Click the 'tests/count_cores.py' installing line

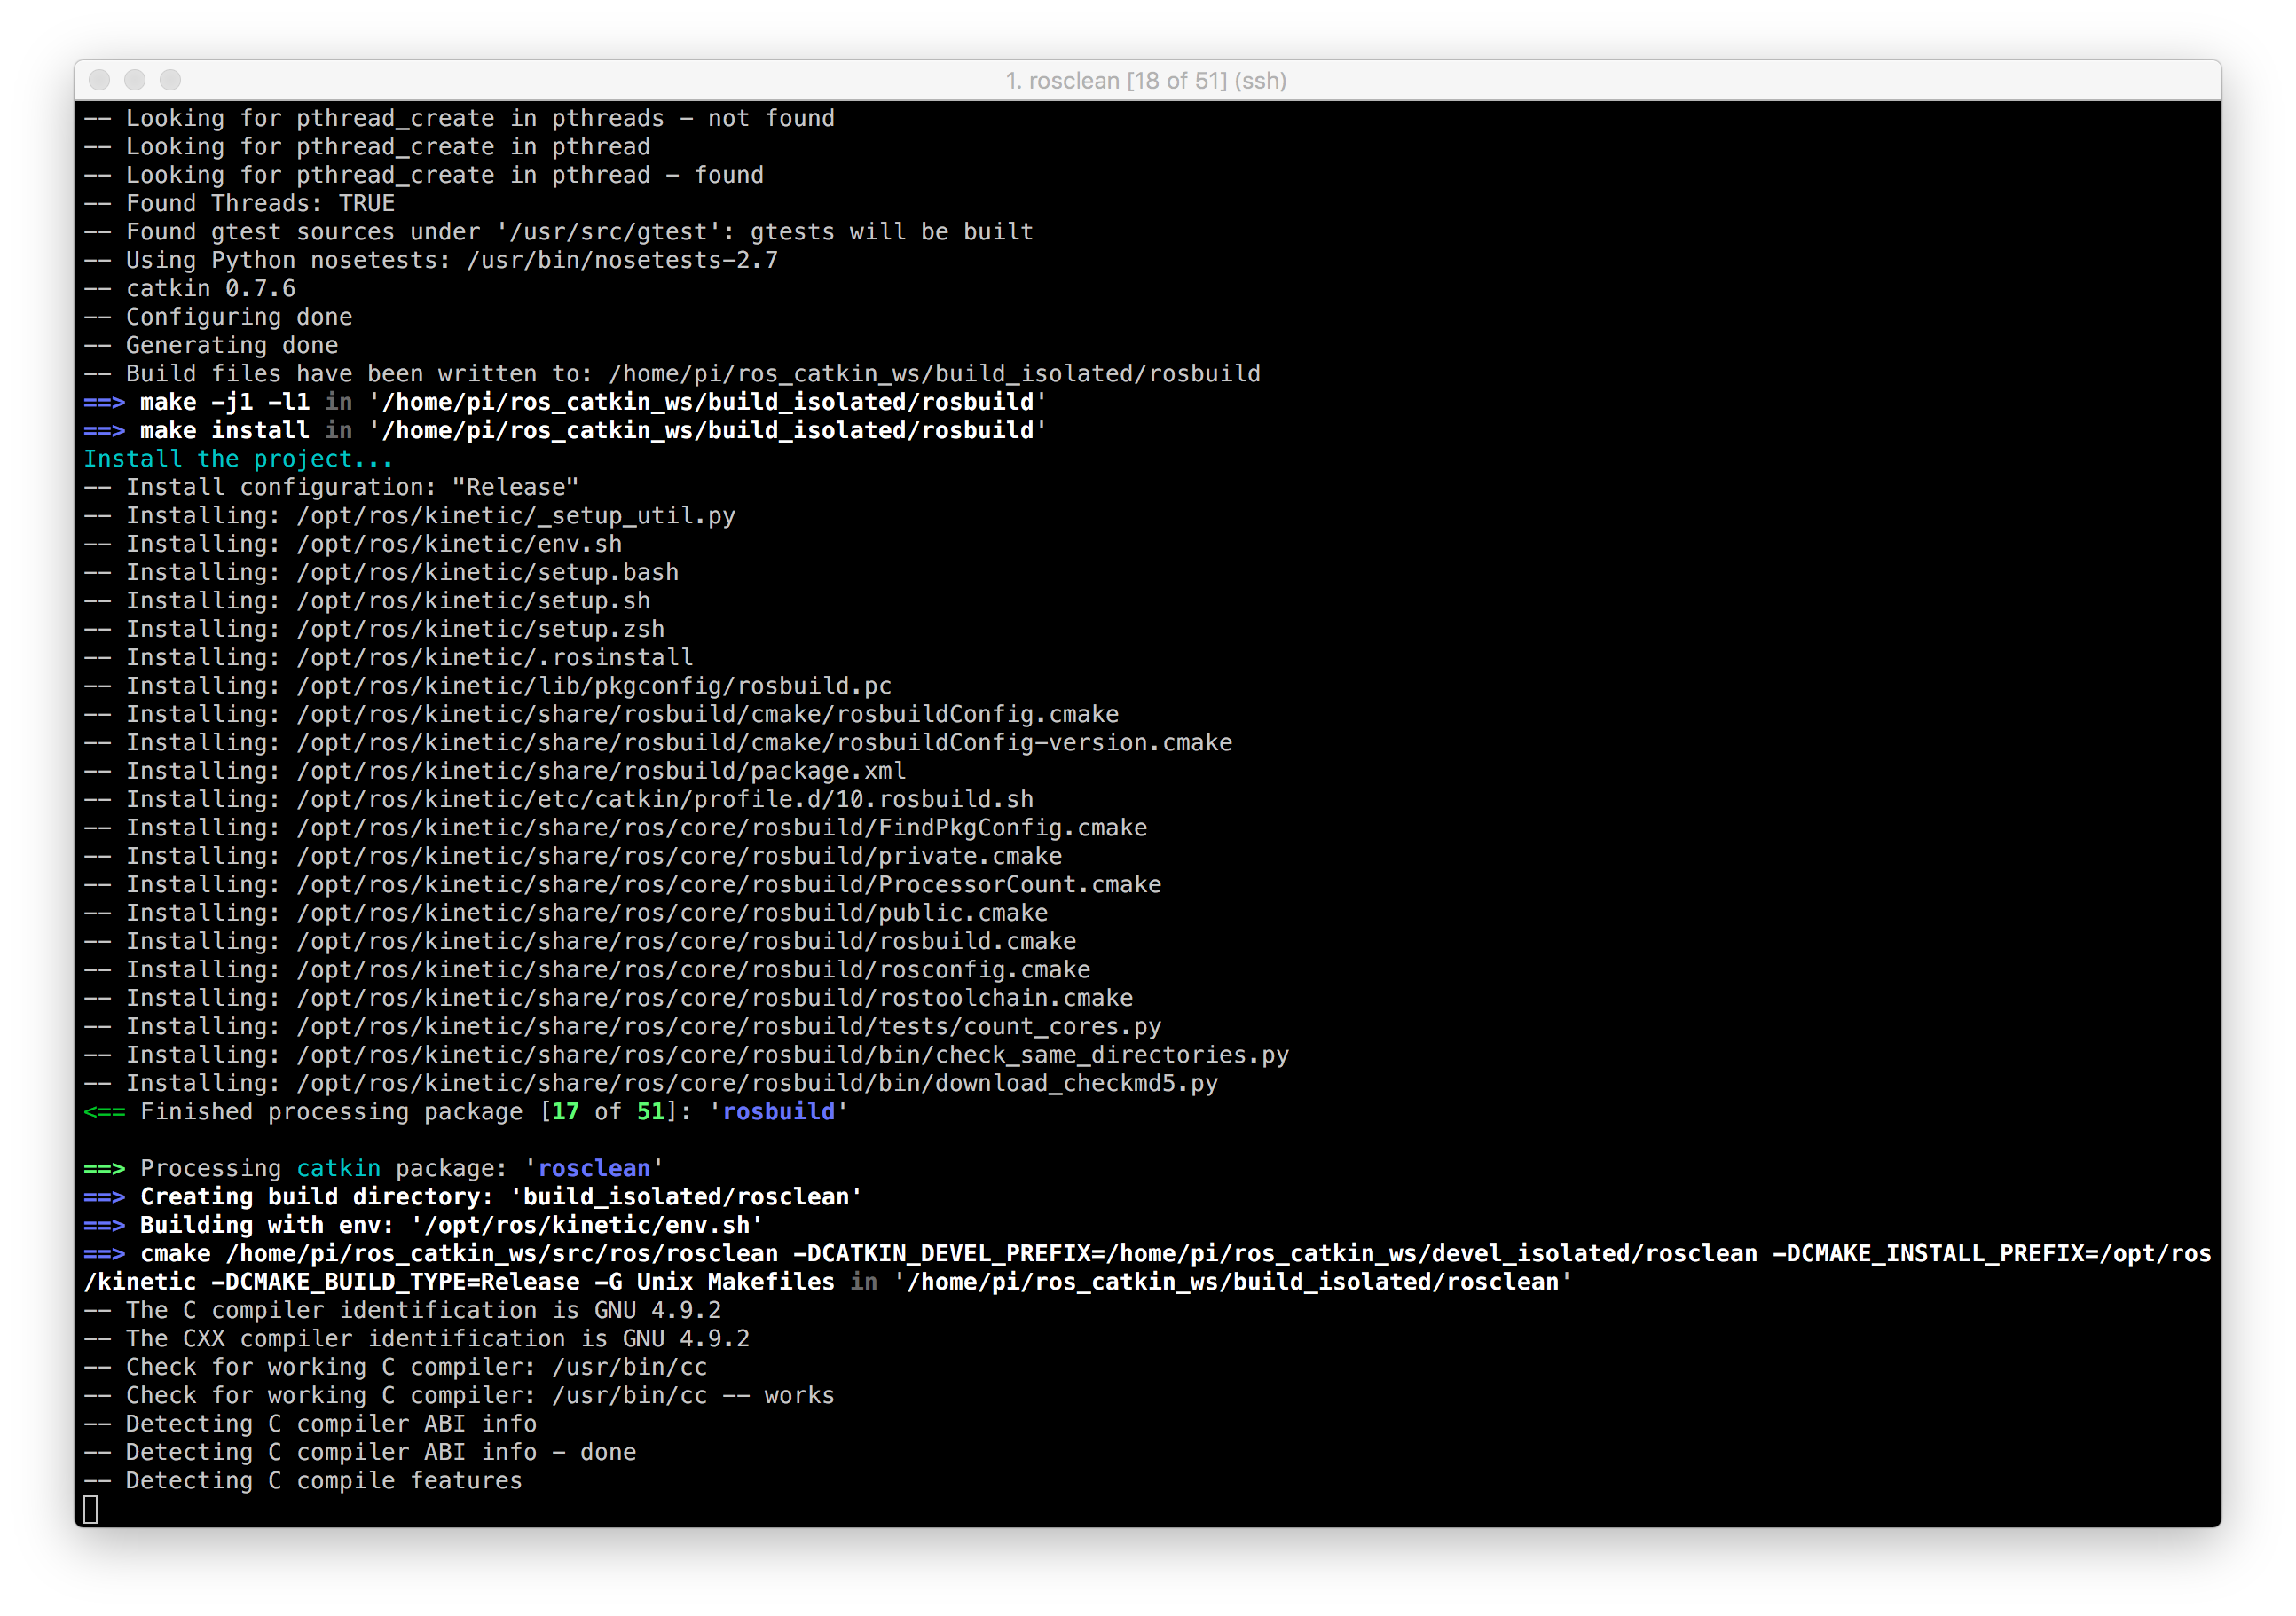tap(622, 1026)
